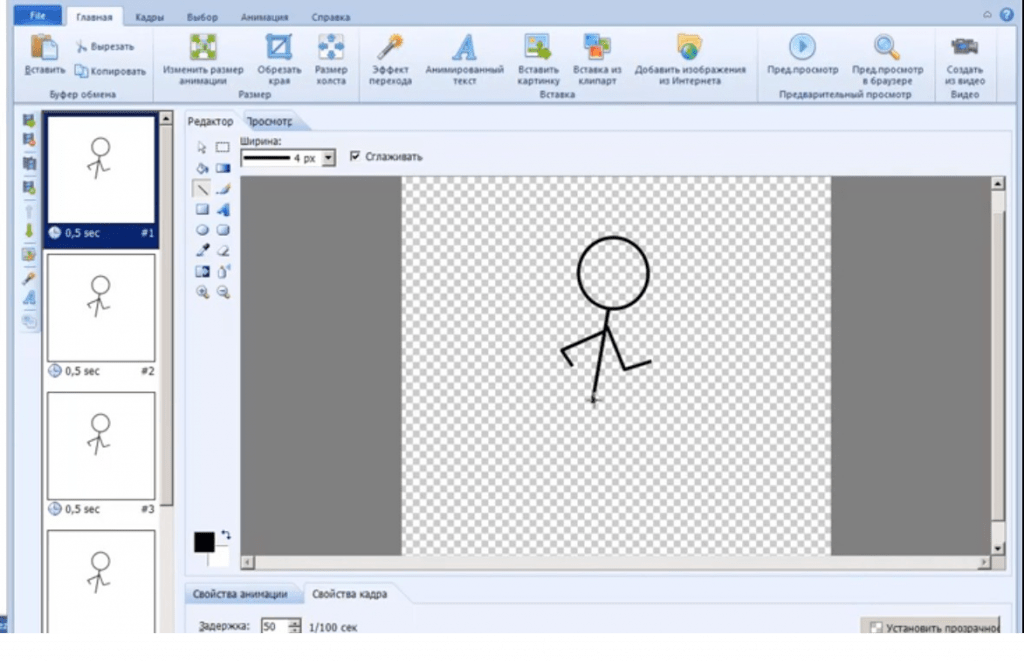This screenshot has height=662, width=1024.
Task: Swap foreground and background colors arrow
Action: [x=225, y=535]
